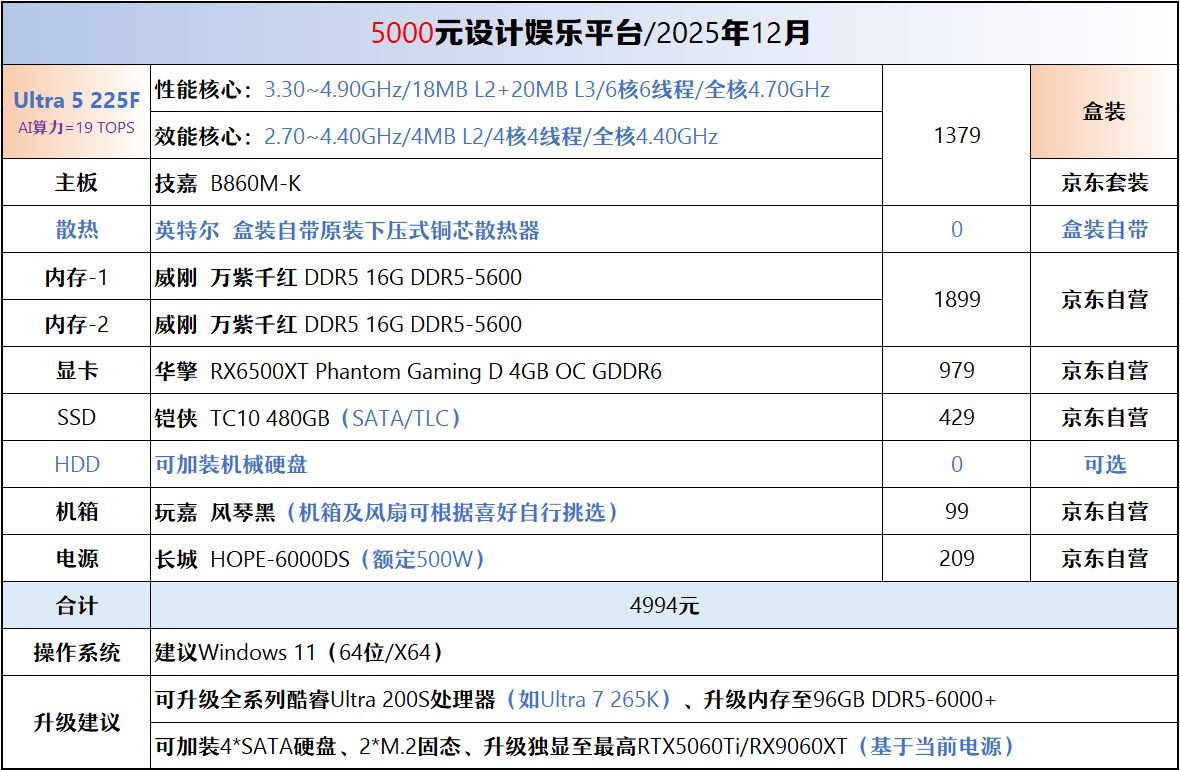Click the total 4994元
The image size is (1180, 770).
click(665, 605)
